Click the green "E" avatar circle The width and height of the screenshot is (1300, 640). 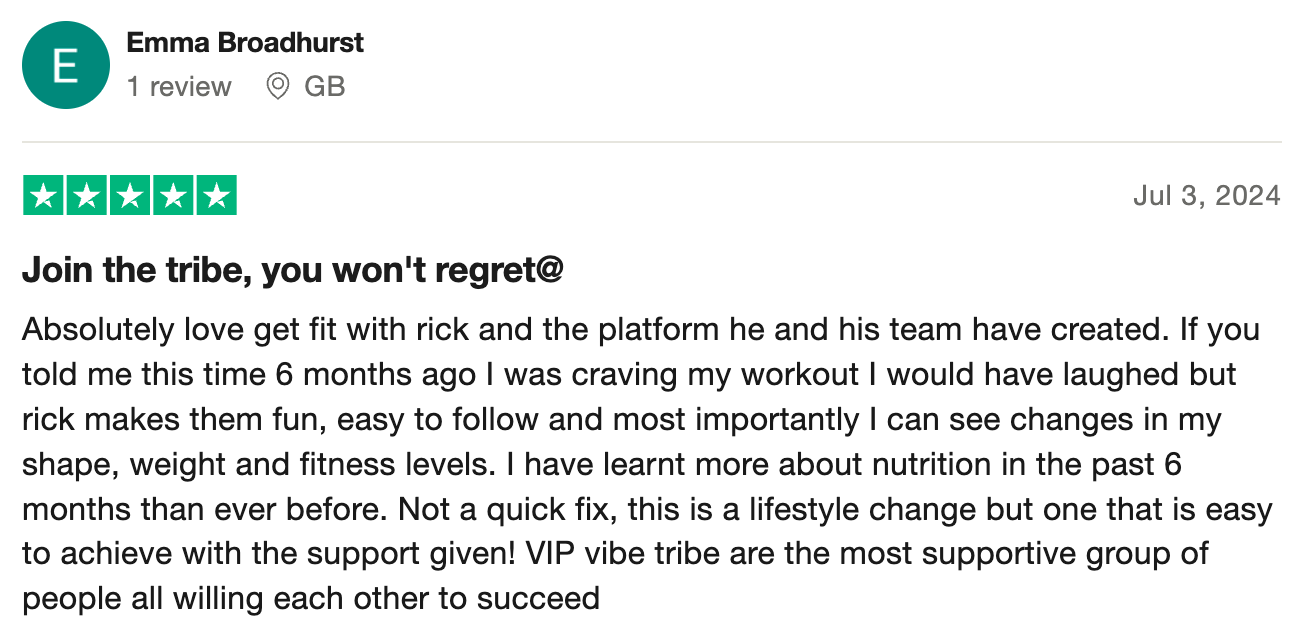click(x=65, y=65)
